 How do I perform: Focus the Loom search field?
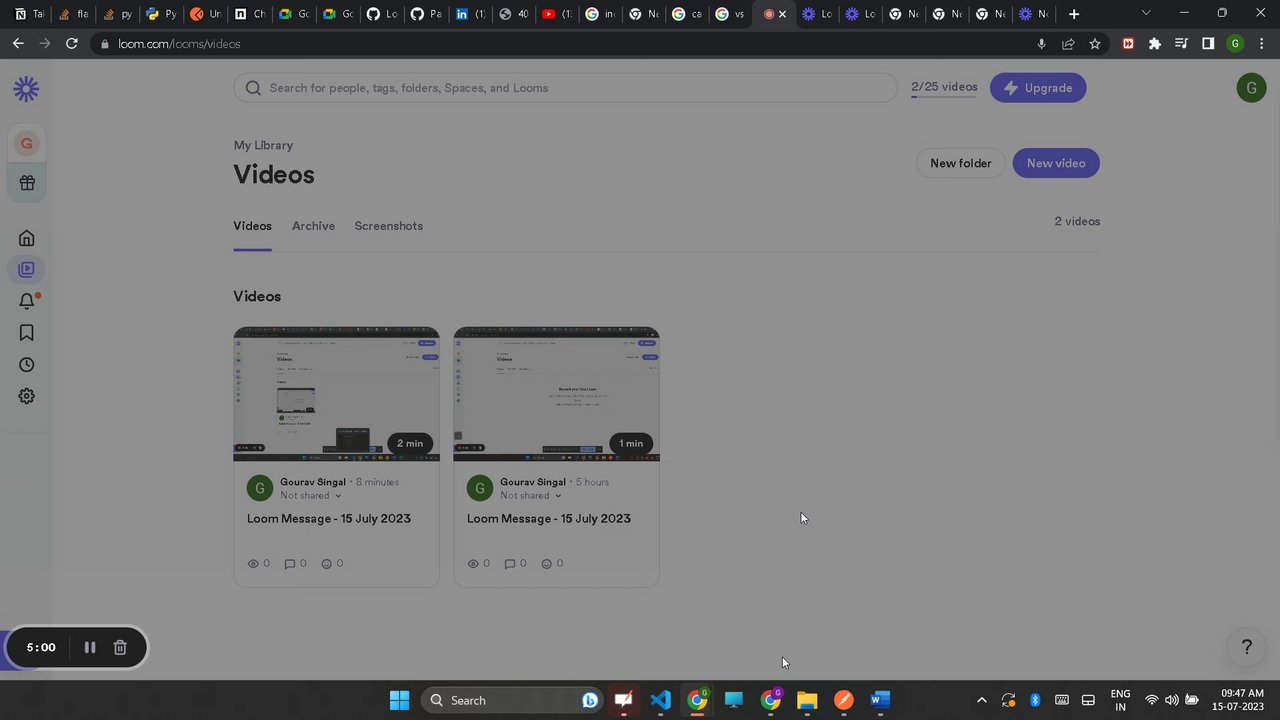pyautogui.click(x=565, y=88)
